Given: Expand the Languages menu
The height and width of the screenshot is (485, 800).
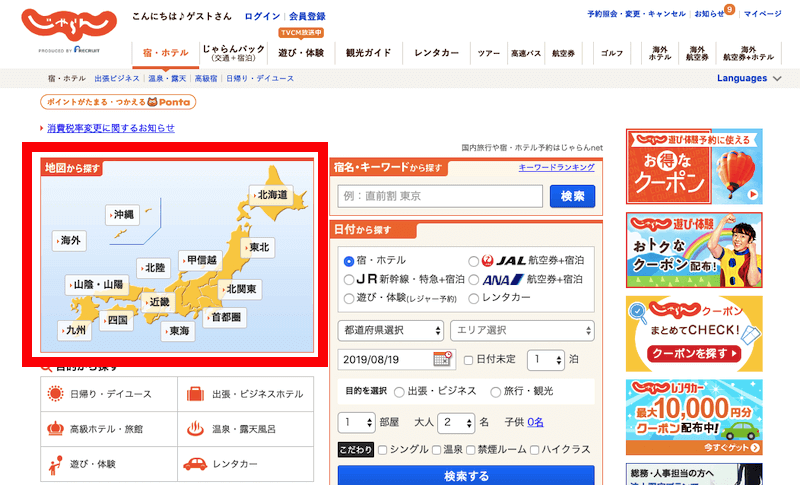Looking at the screenshot, I should 748,78.
